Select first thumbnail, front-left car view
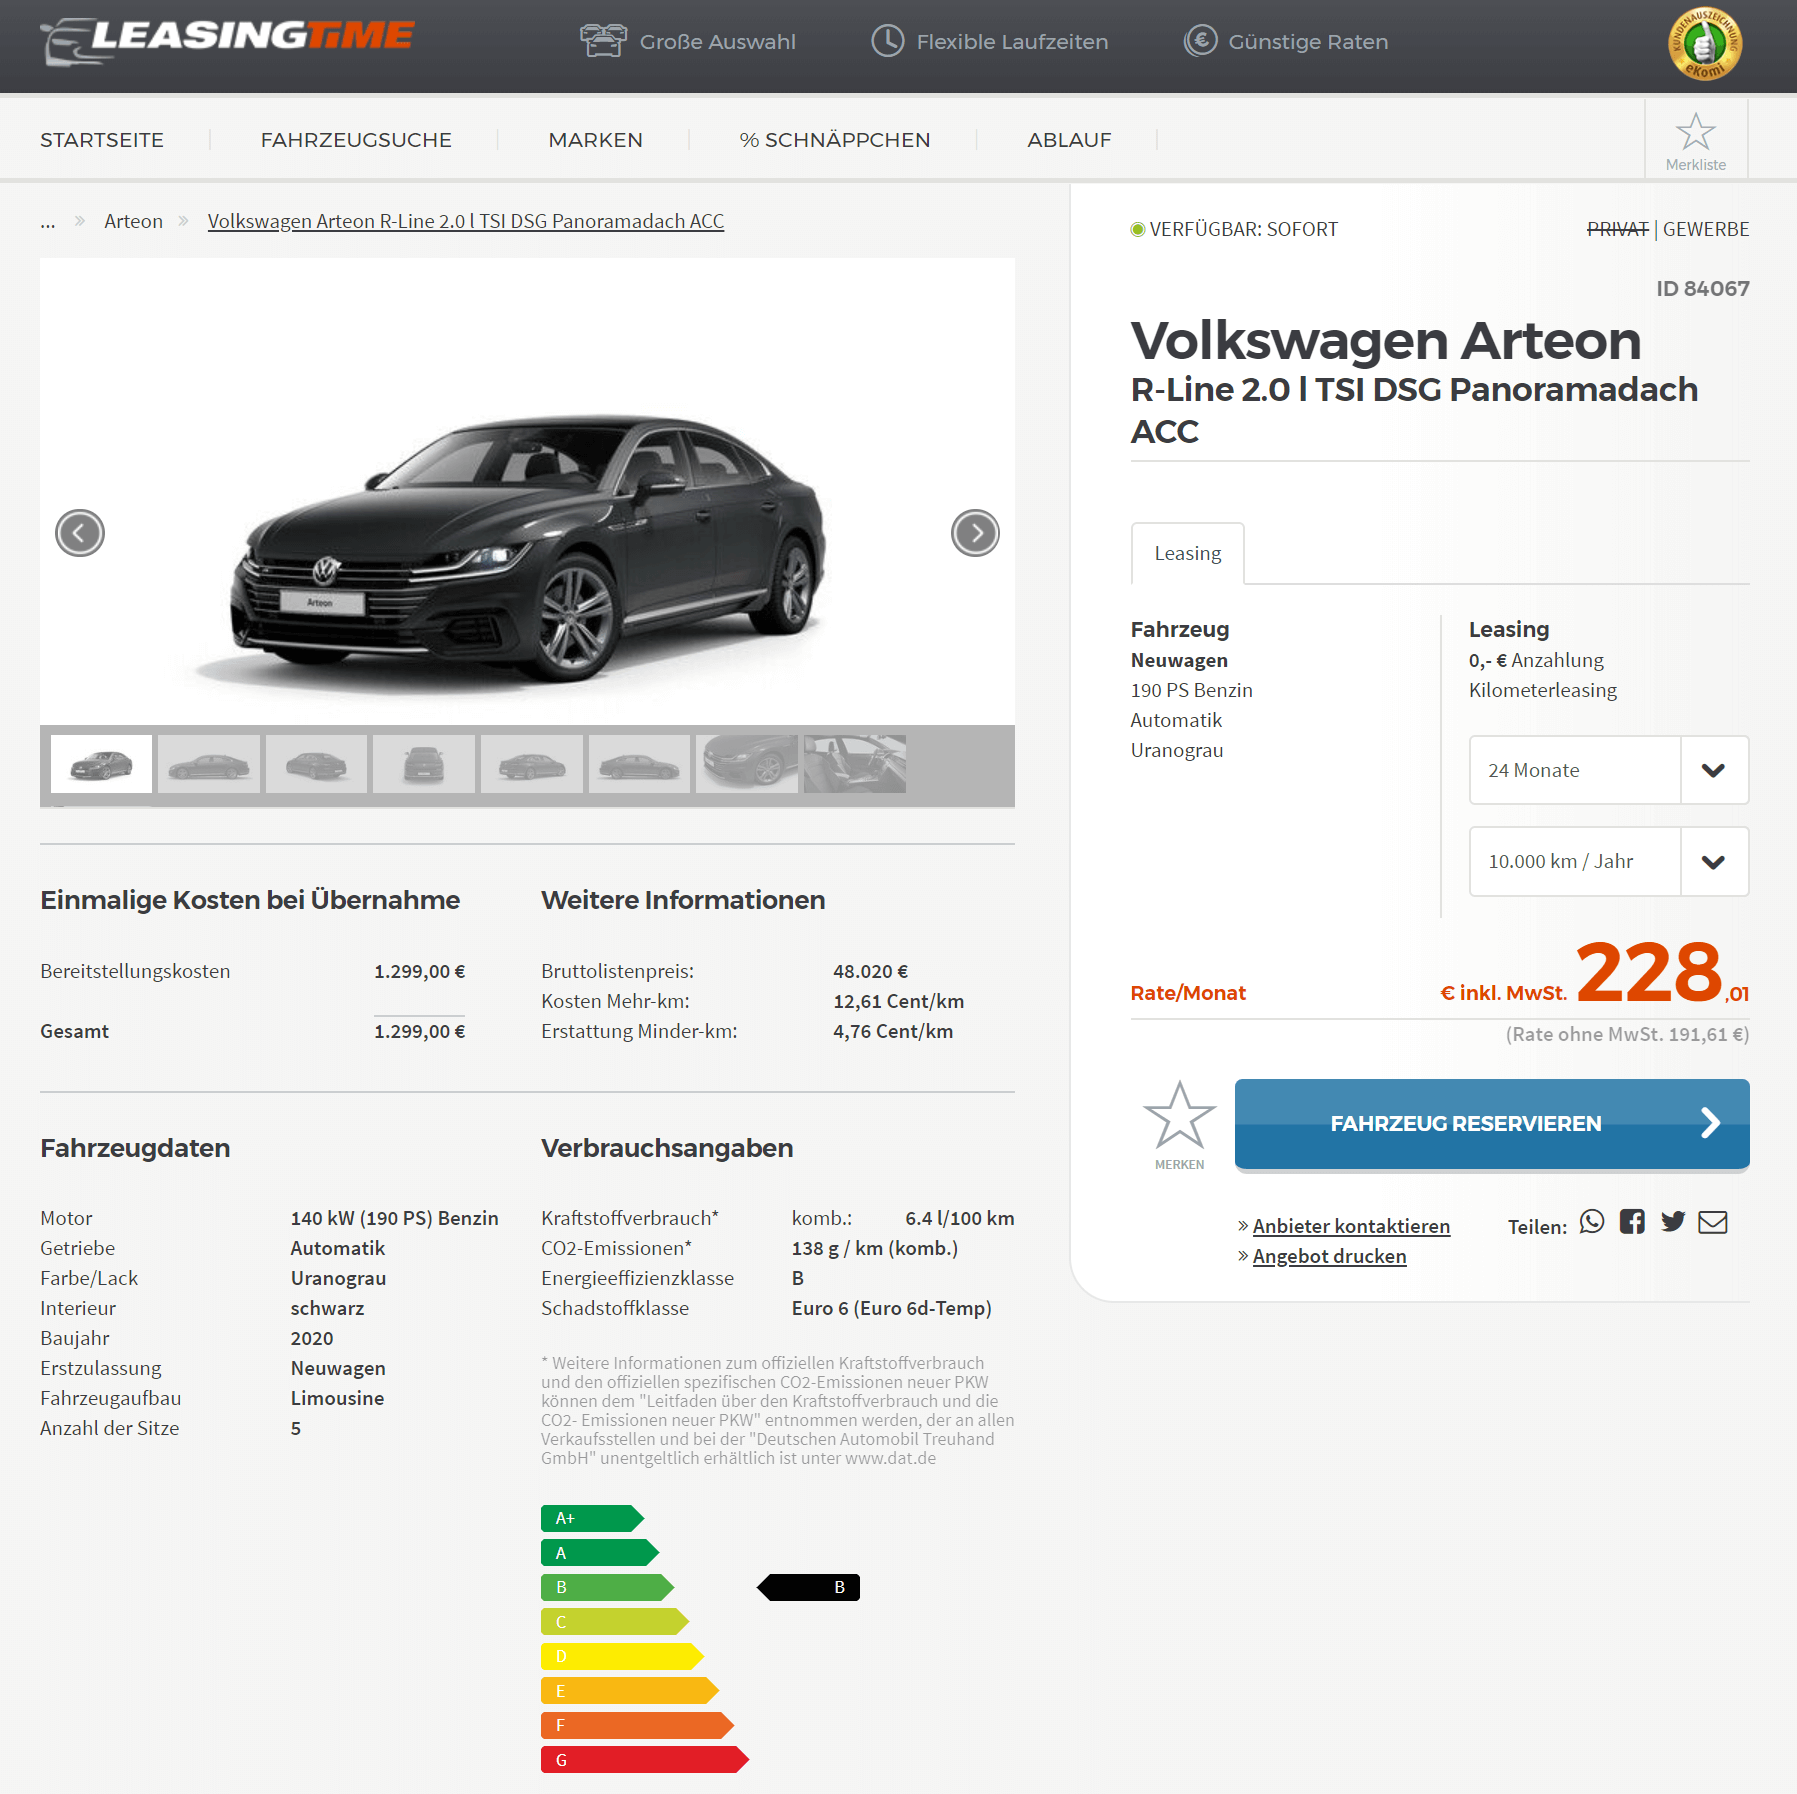1797x1794 pixels. (x=101, y=764)
